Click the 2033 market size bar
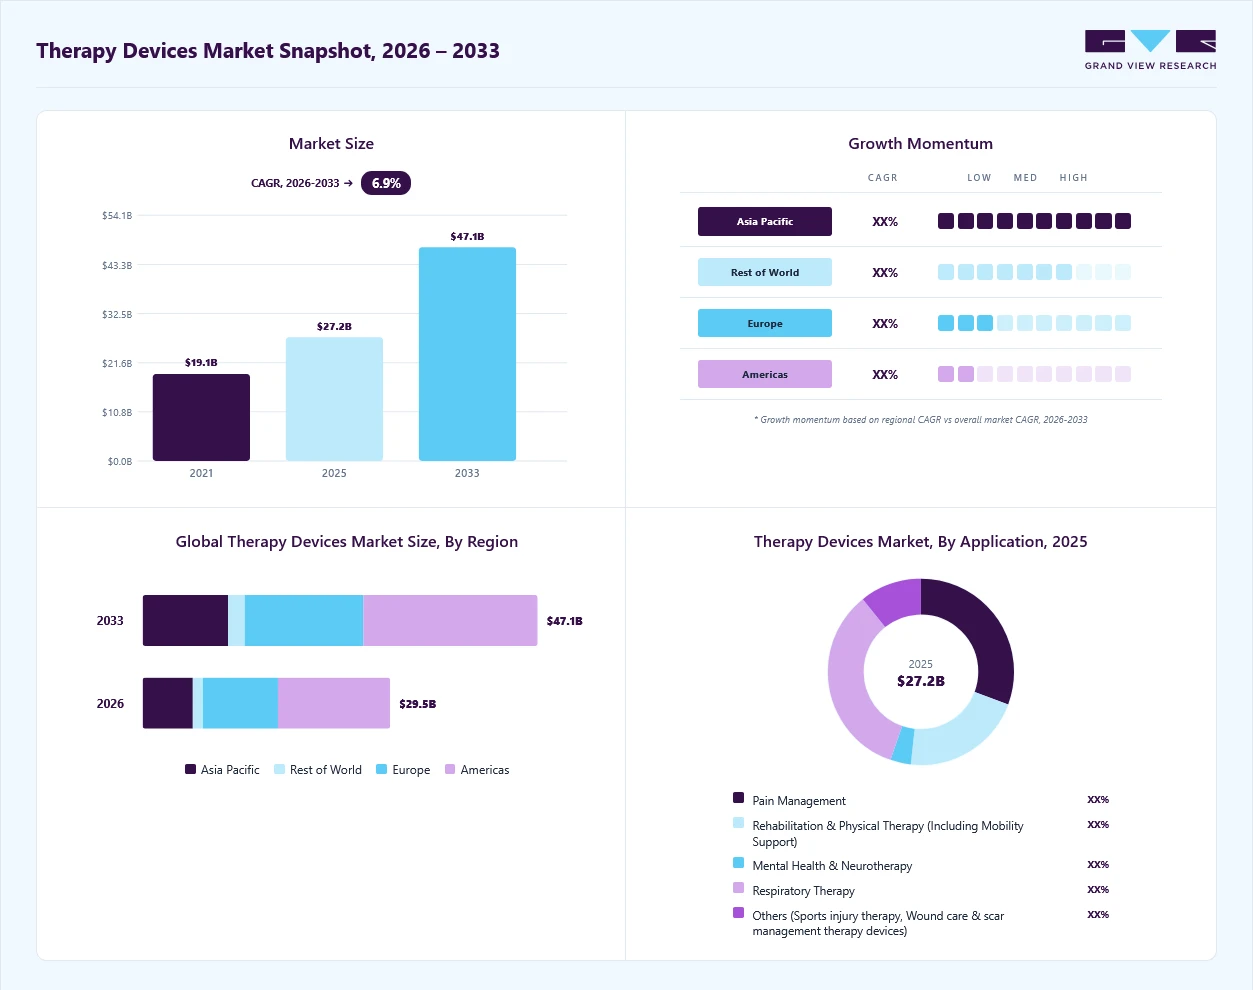 tap(467, 354)
